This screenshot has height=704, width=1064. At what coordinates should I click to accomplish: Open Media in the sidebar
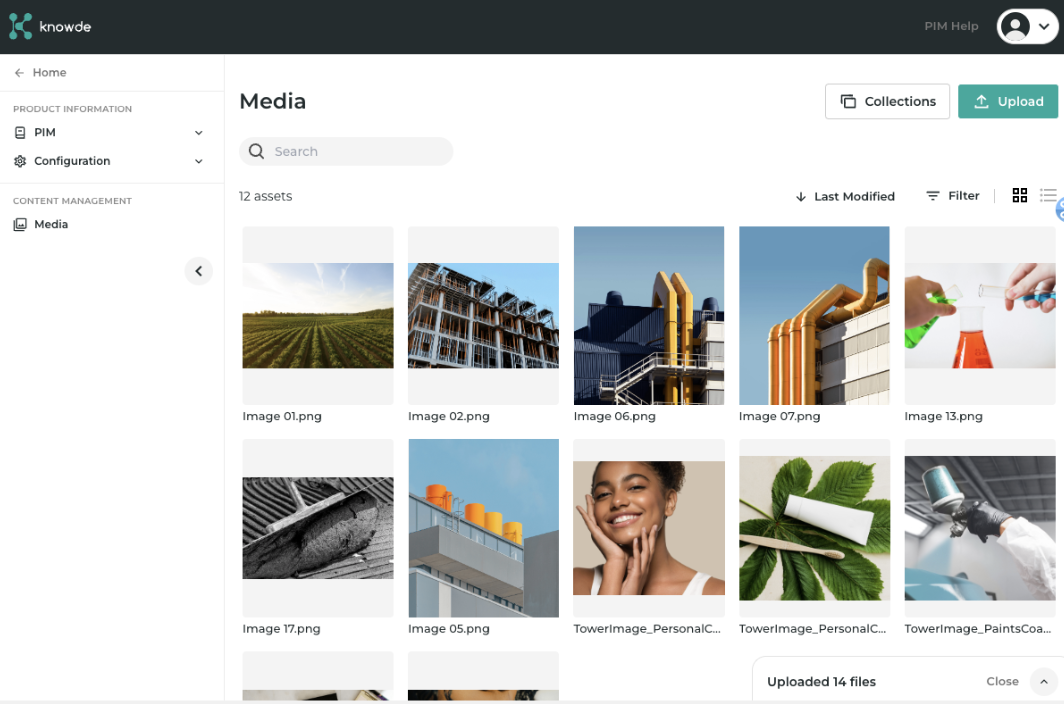50,225
